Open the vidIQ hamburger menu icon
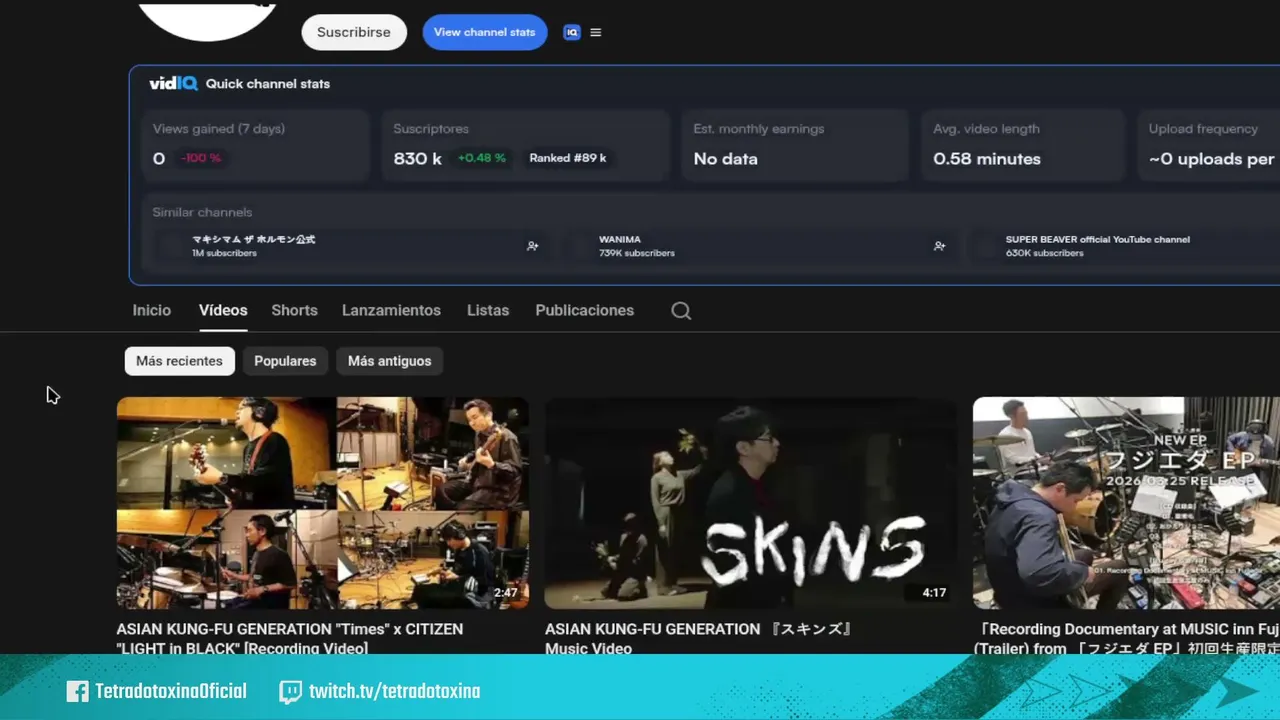 click(596, 32)
